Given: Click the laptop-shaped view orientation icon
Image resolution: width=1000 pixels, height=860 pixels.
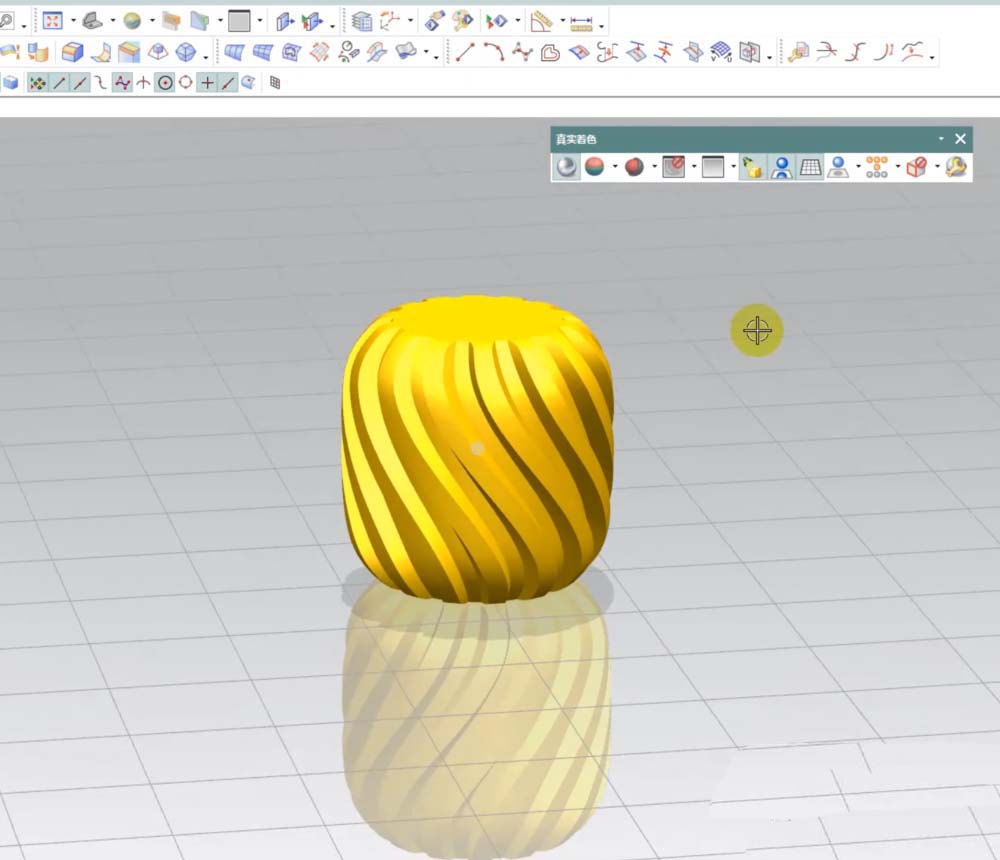Looking at the screenshot, I should 92,21.
